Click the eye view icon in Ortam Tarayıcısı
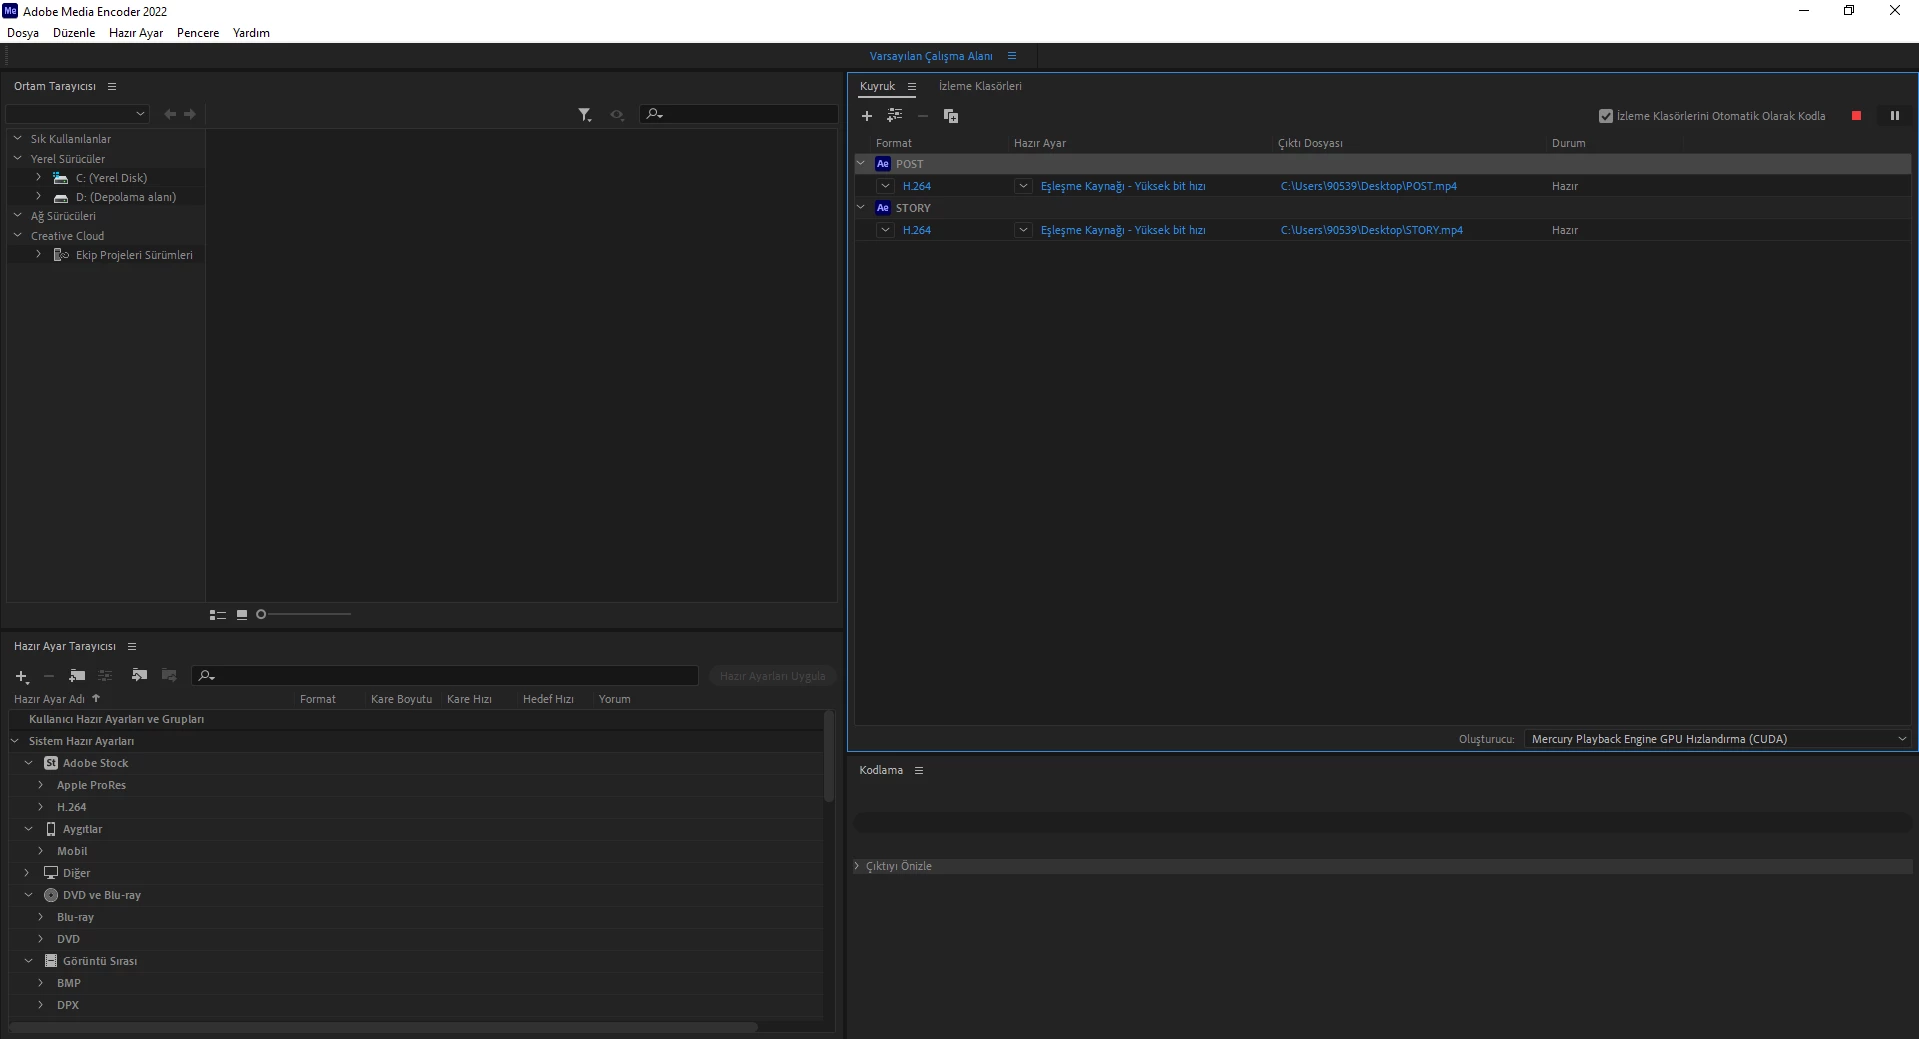 tap(617, 115)
